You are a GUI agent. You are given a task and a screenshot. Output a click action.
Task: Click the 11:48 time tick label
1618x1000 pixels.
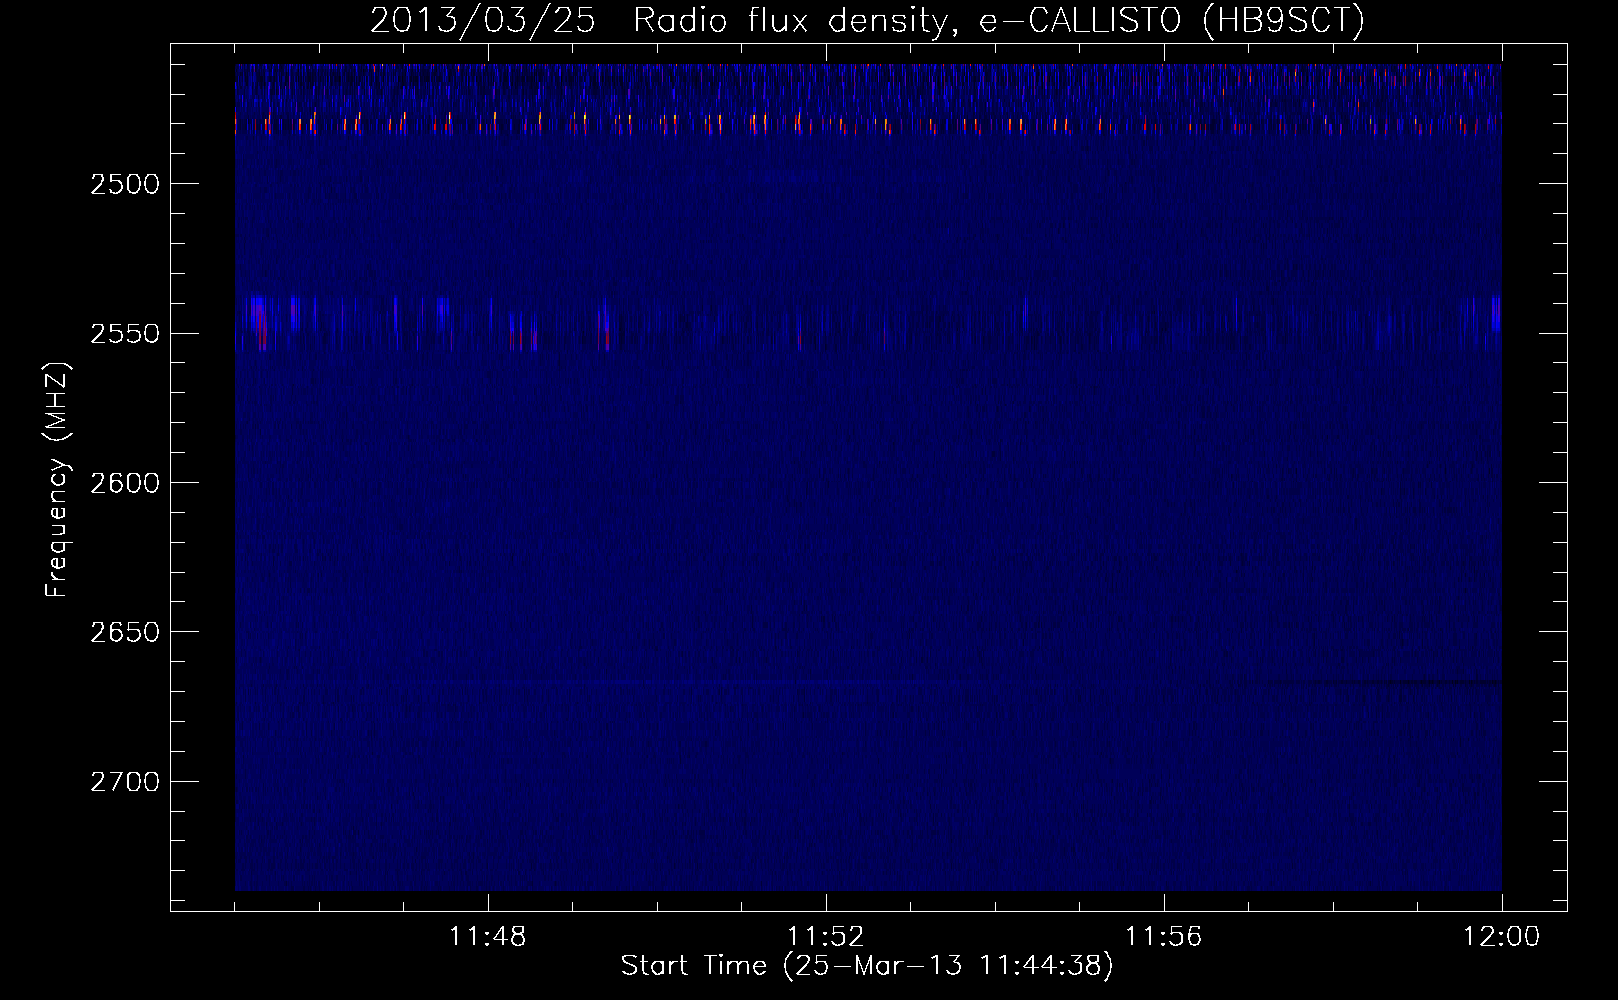(488, 937)
